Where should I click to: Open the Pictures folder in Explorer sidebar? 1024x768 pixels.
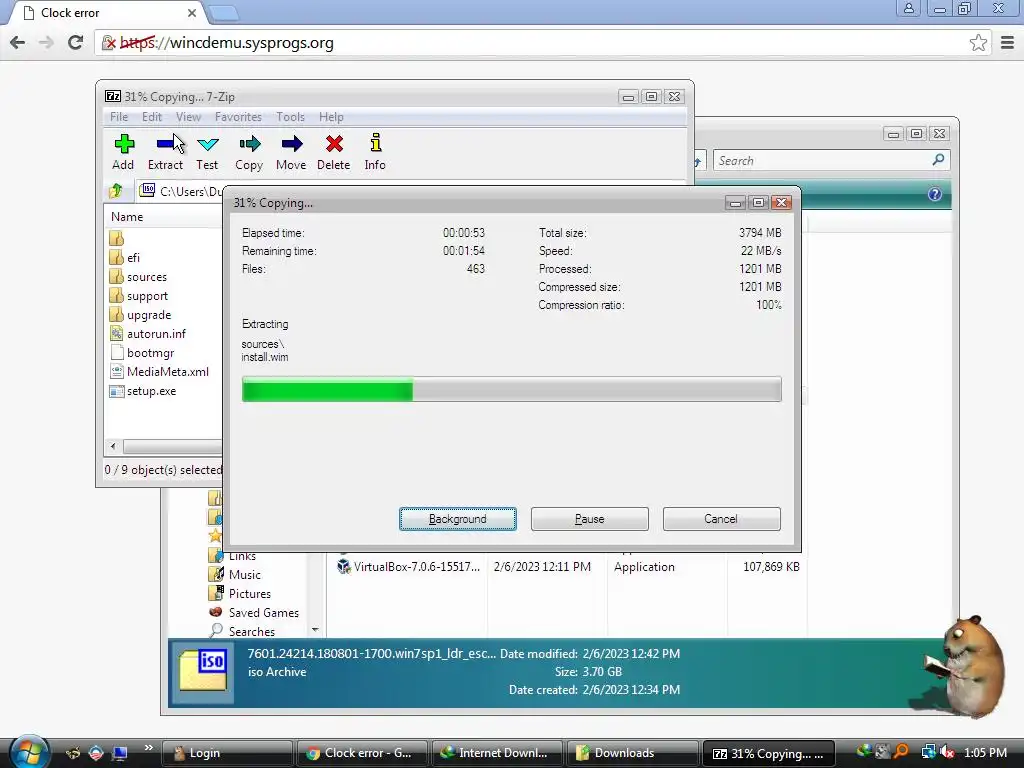240,594
